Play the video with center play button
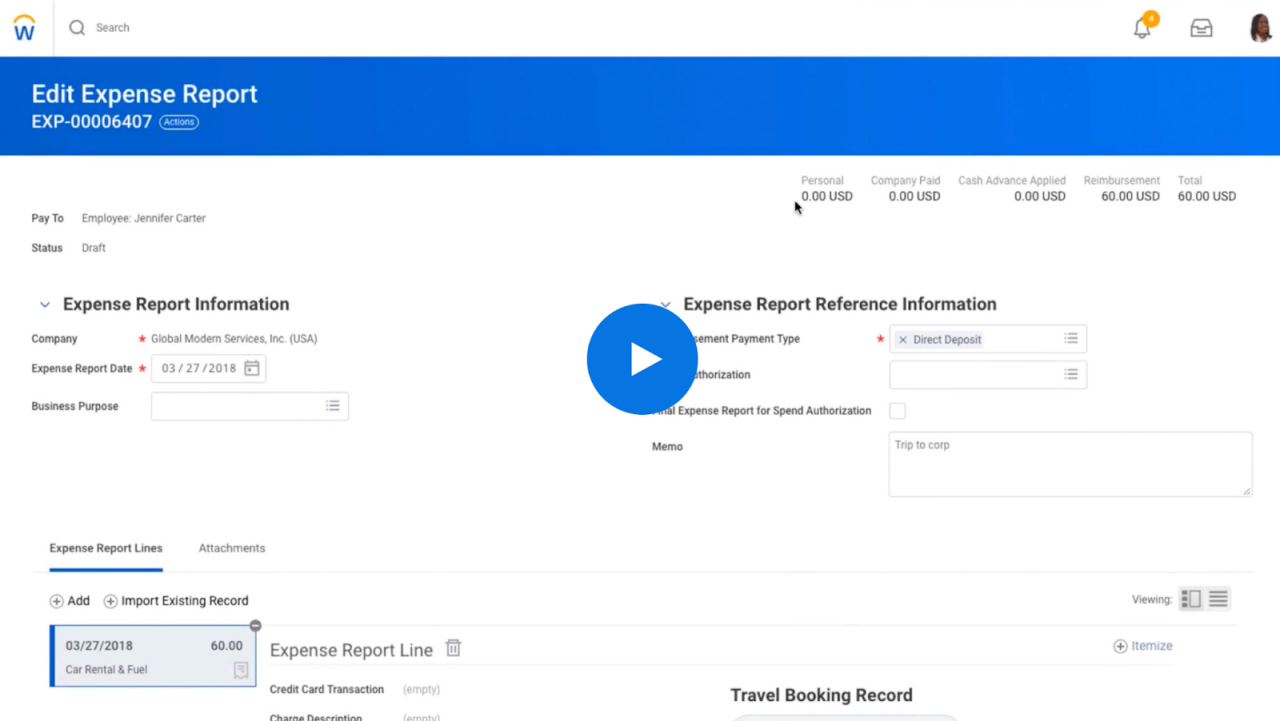Screen dimensions: 1280x721 coord(641,359)
